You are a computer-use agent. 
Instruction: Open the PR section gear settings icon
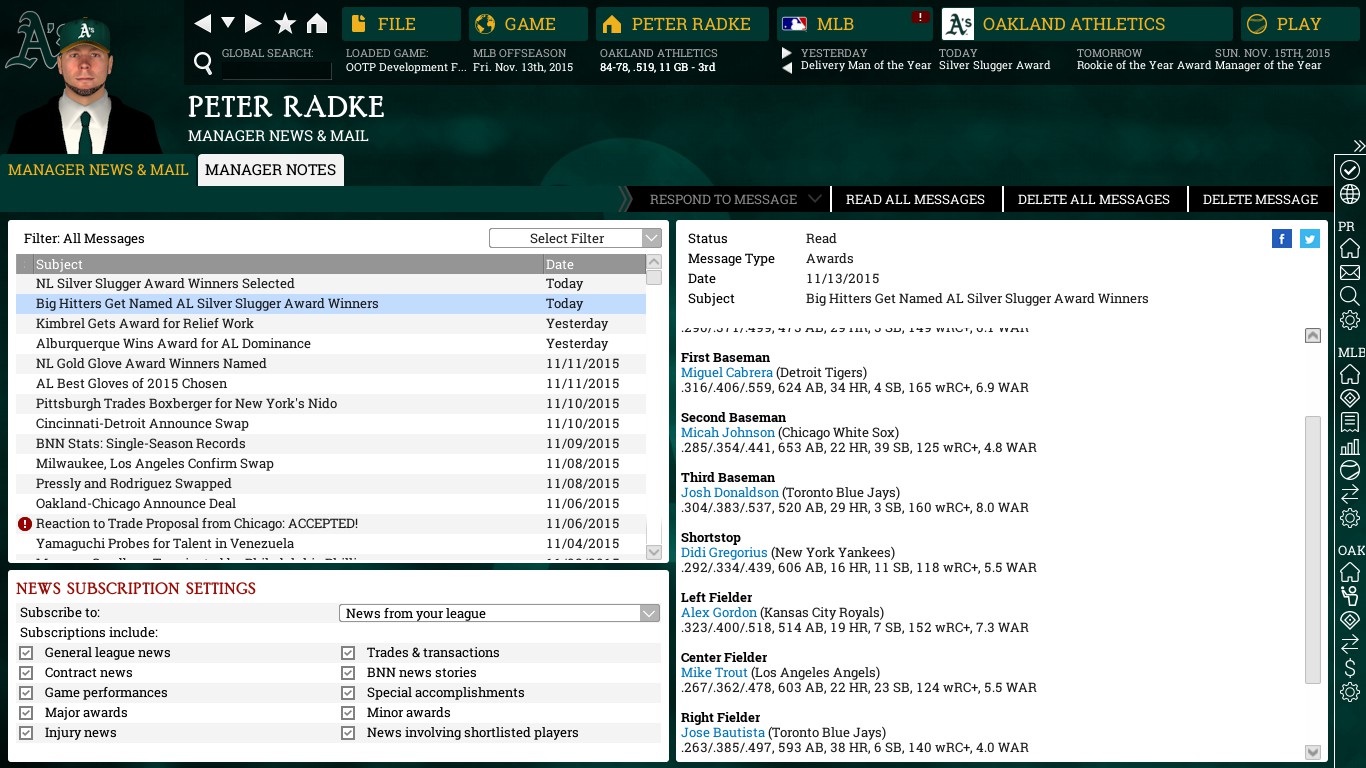click(1350, 320)
